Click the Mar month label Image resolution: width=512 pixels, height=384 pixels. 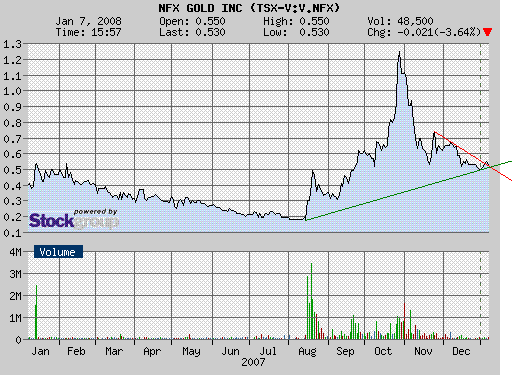[x=114, y=351]
